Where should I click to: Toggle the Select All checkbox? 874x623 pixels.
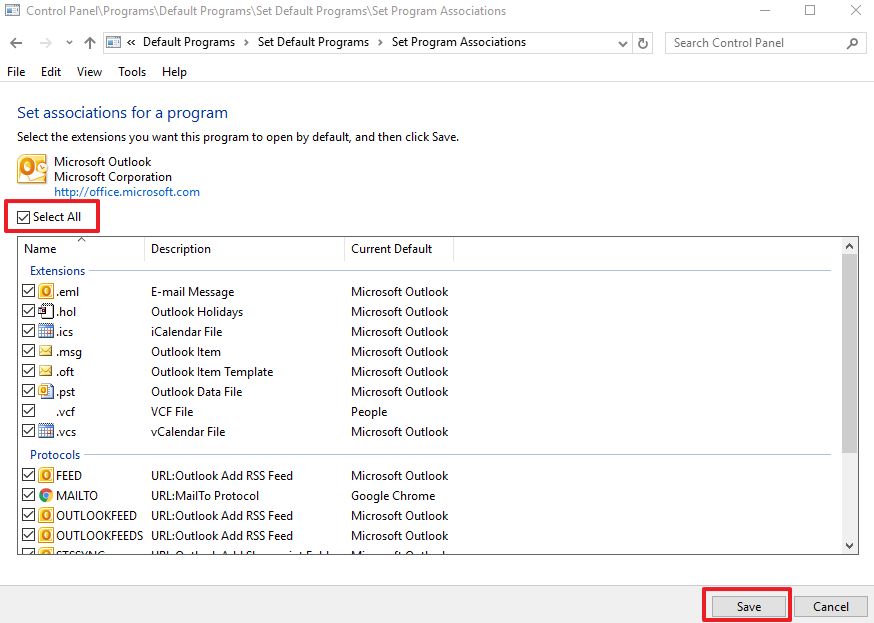[x=23, y=217]
